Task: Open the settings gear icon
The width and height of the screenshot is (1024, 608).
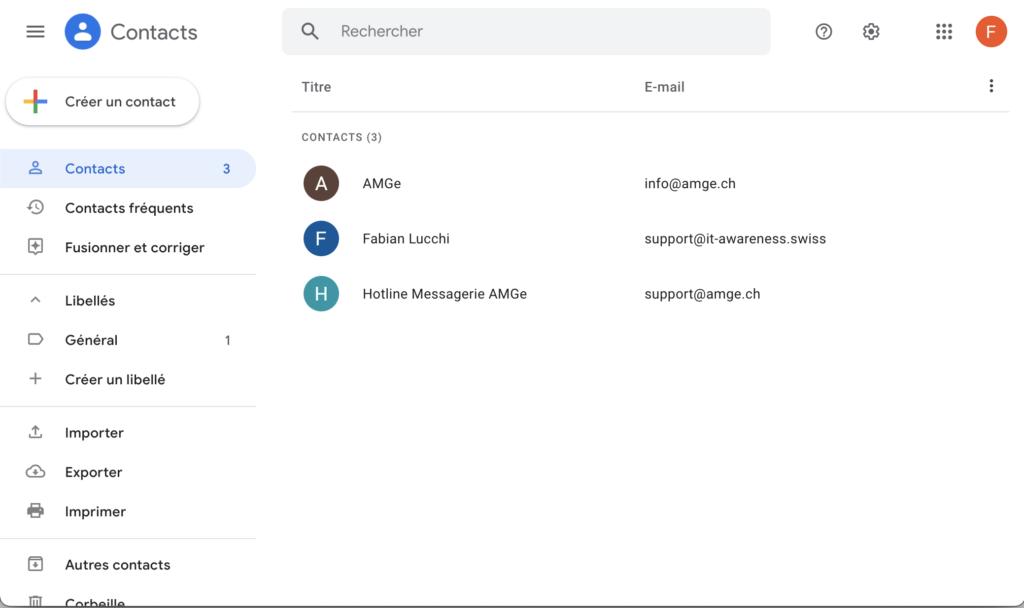Action: click(x=871, y=32)
